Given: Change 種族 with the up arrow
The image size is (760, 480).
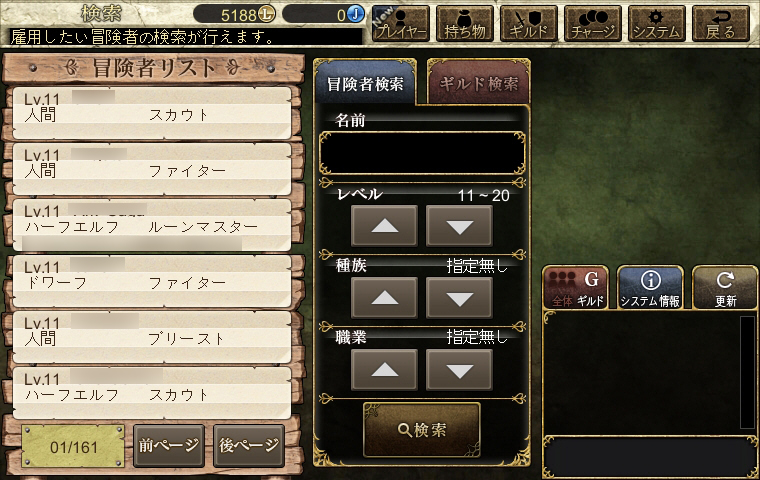Looking at the screenshot, I should click(384, 298).
